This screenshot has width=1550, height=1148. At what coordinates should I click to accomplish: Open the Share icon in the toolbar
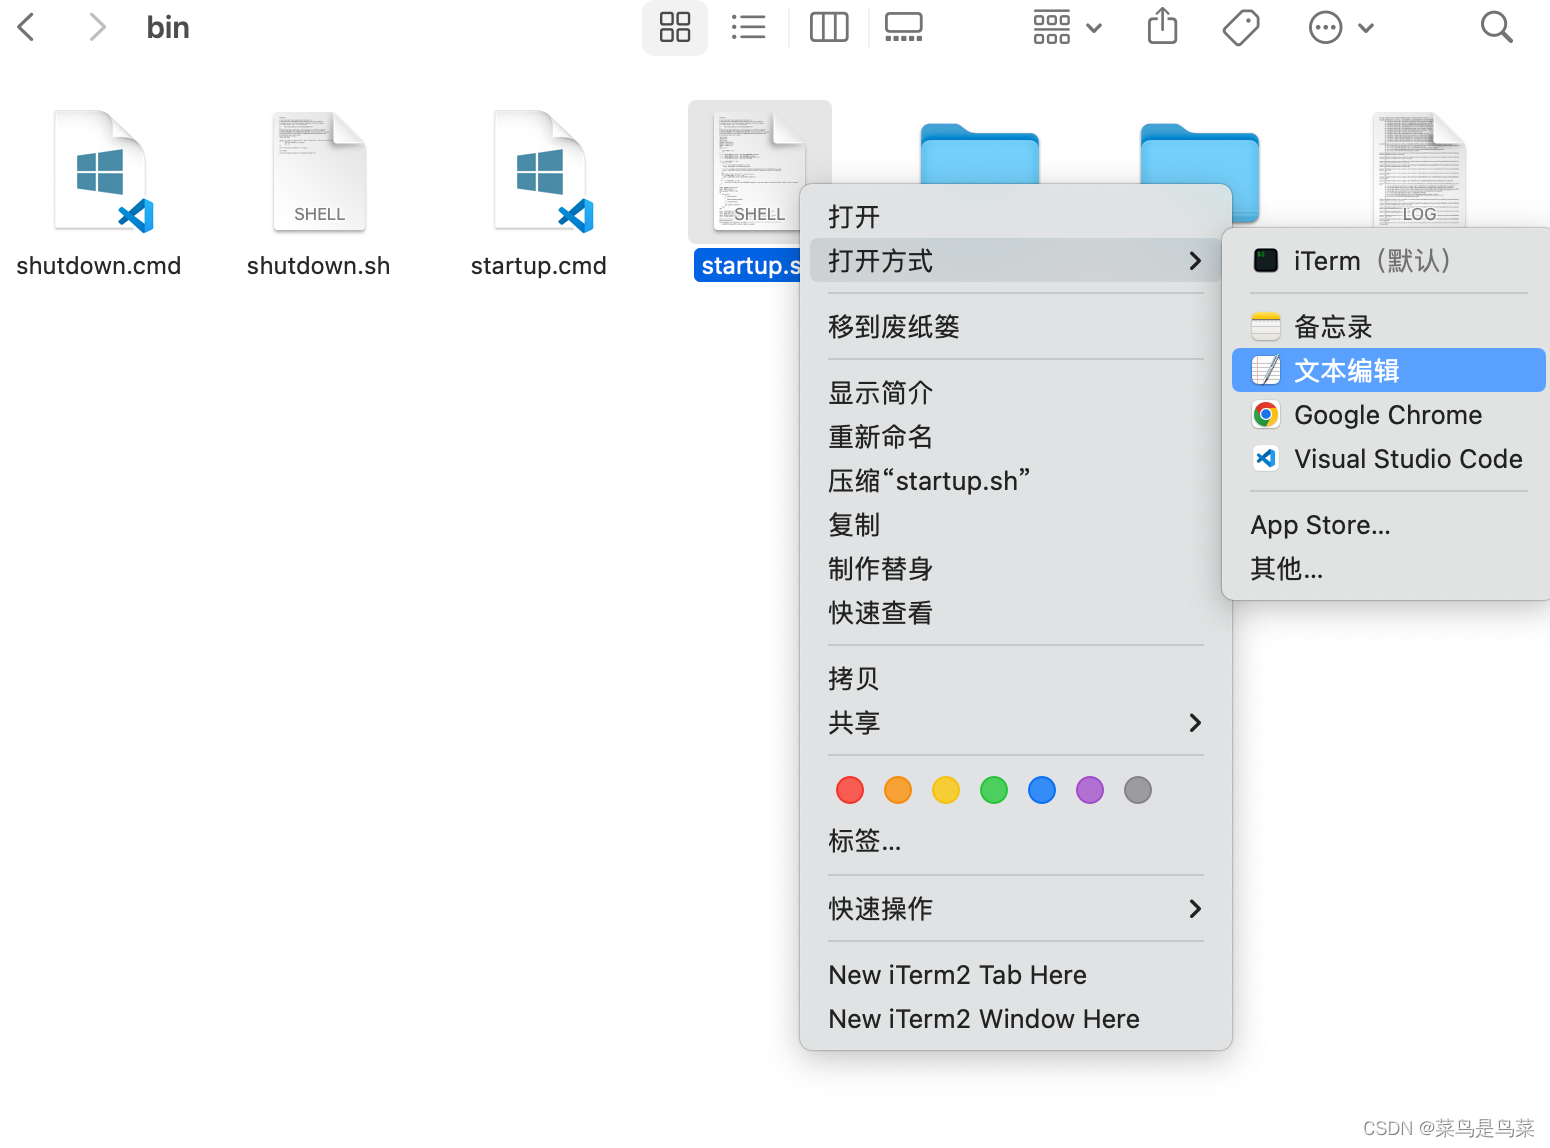[1161, 27]
